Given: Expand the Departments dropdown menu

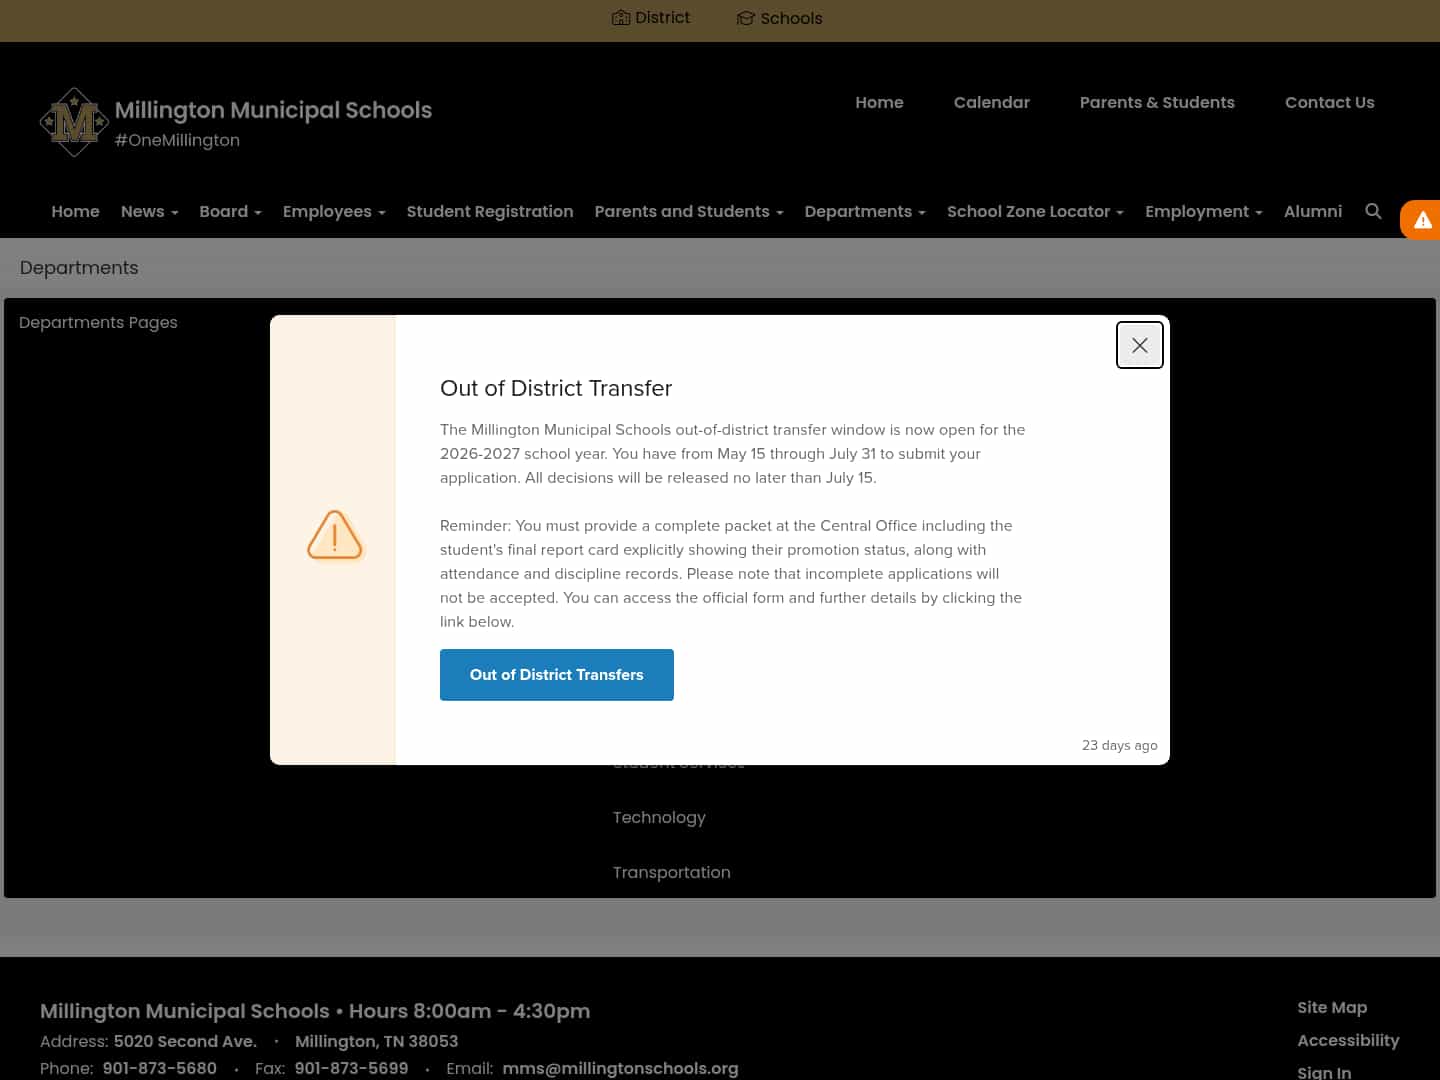Looking at the screenshot, I should (865, 211).
